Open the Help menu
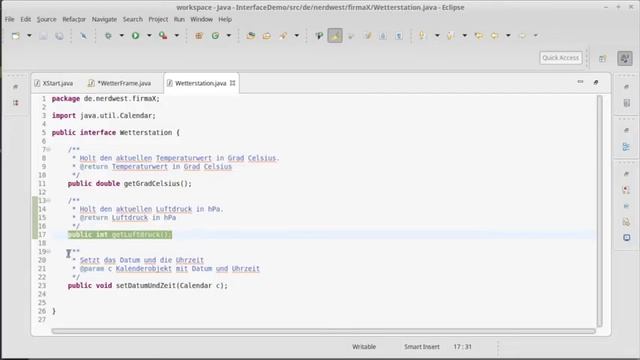Screen dimensions: 640x360 point(225,19)
